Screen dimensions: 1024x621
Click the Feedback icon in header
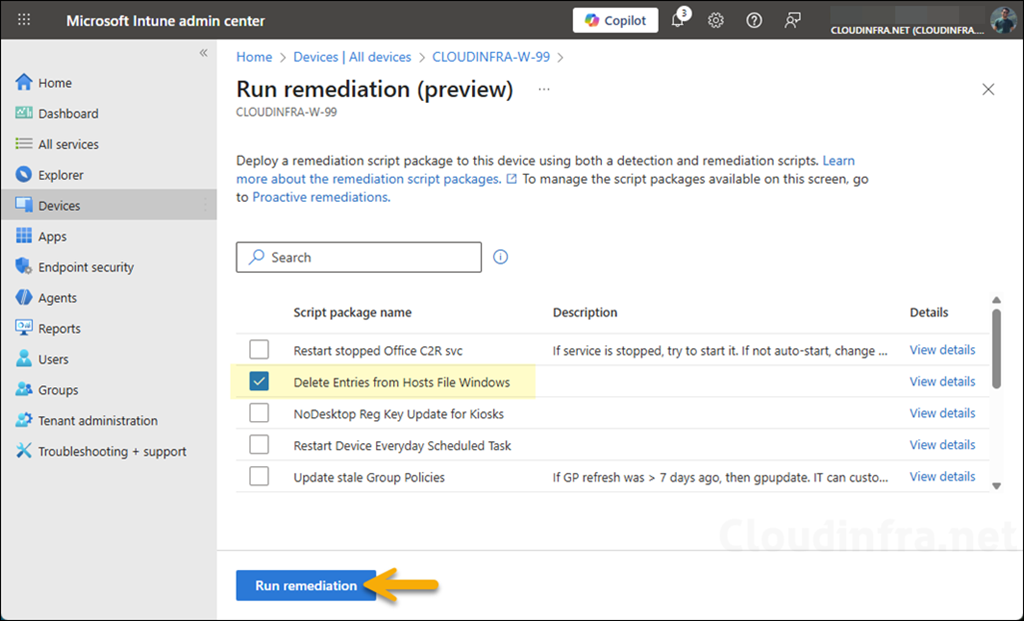point(792,21)
